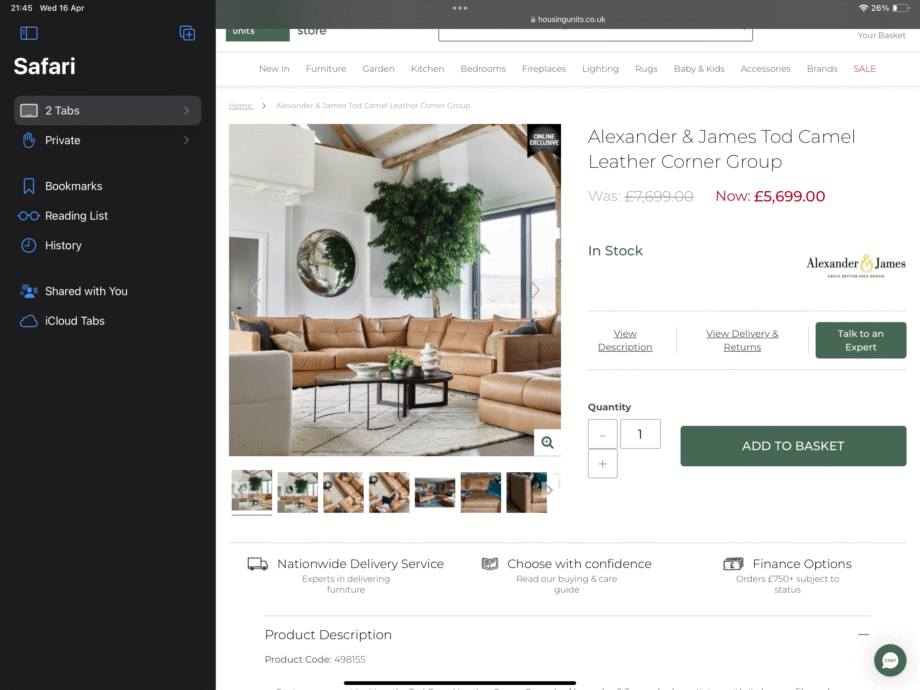Click View Delivery & Returns link

coord(742,340)
